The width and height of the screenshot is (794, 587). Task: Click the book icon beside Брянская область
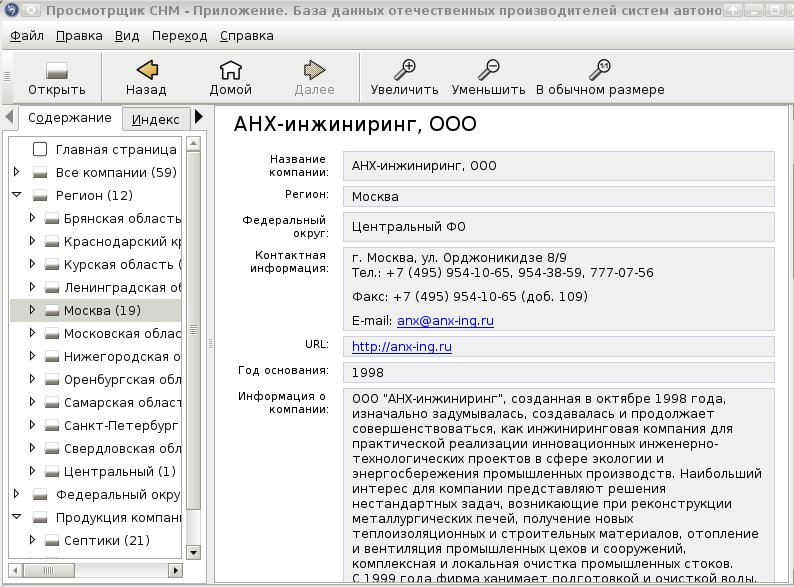click(x=52, y=219)
